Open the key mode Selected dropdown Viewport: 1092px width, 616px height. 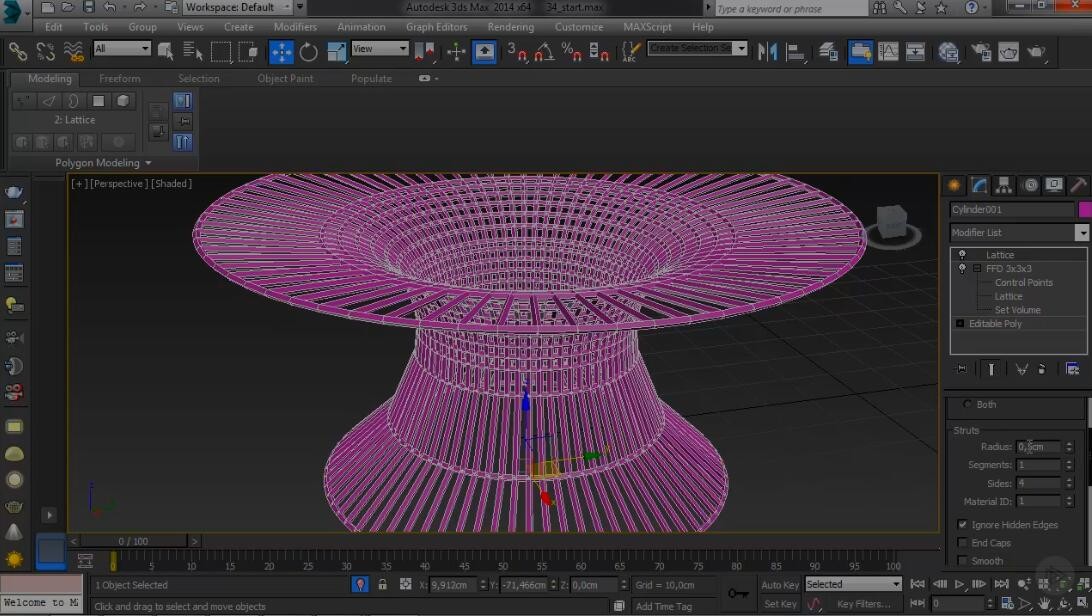853,584
